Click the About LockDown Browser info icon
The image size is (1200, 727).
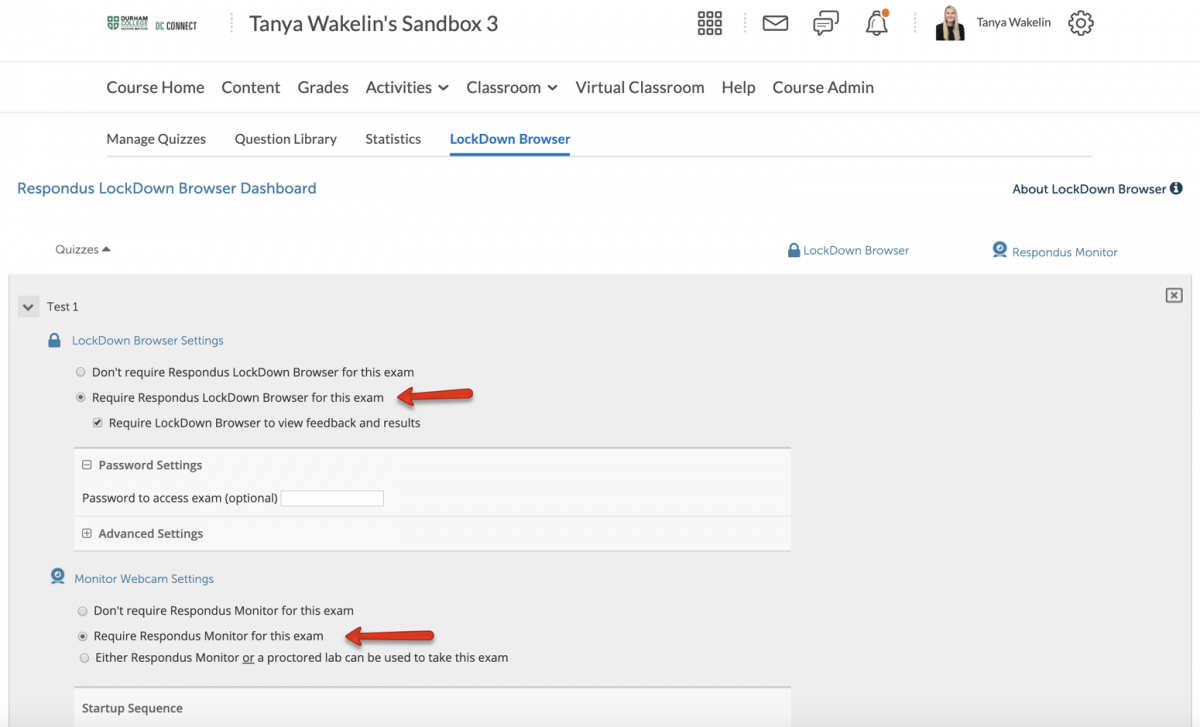point(1176,188)
